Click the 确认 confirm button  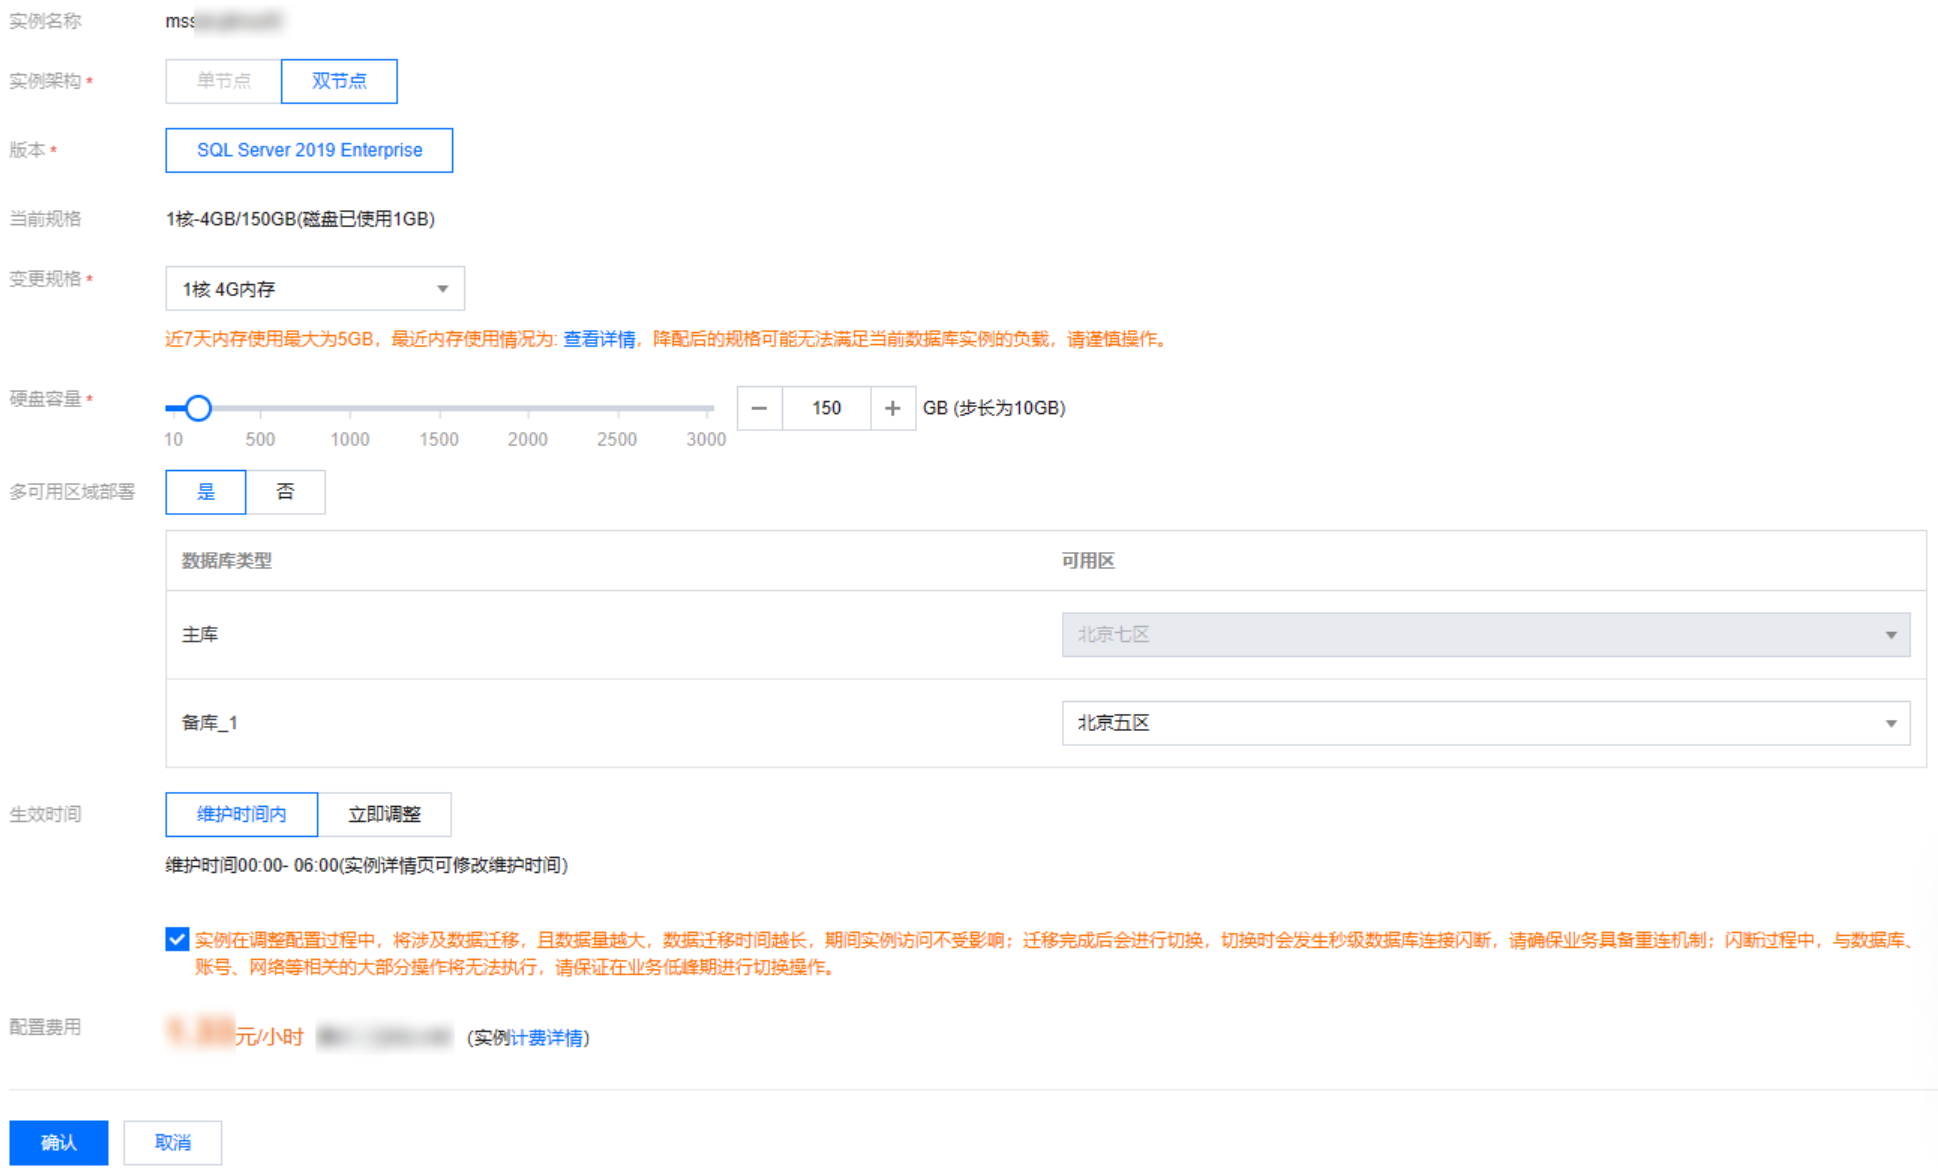tap(58, 1142)
